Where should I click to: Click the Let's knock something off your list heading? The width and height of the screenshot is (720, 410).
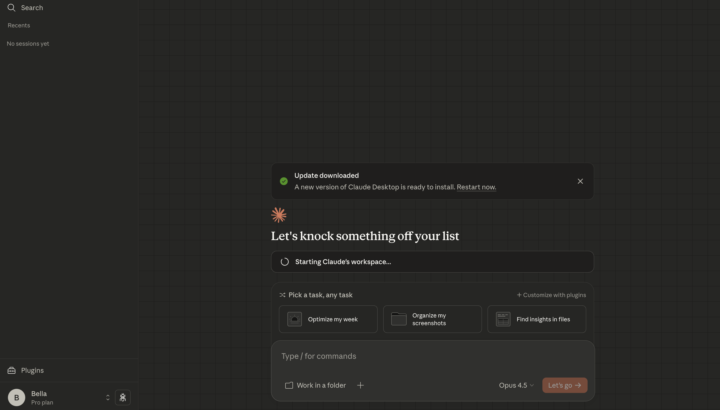pos(365,236)
